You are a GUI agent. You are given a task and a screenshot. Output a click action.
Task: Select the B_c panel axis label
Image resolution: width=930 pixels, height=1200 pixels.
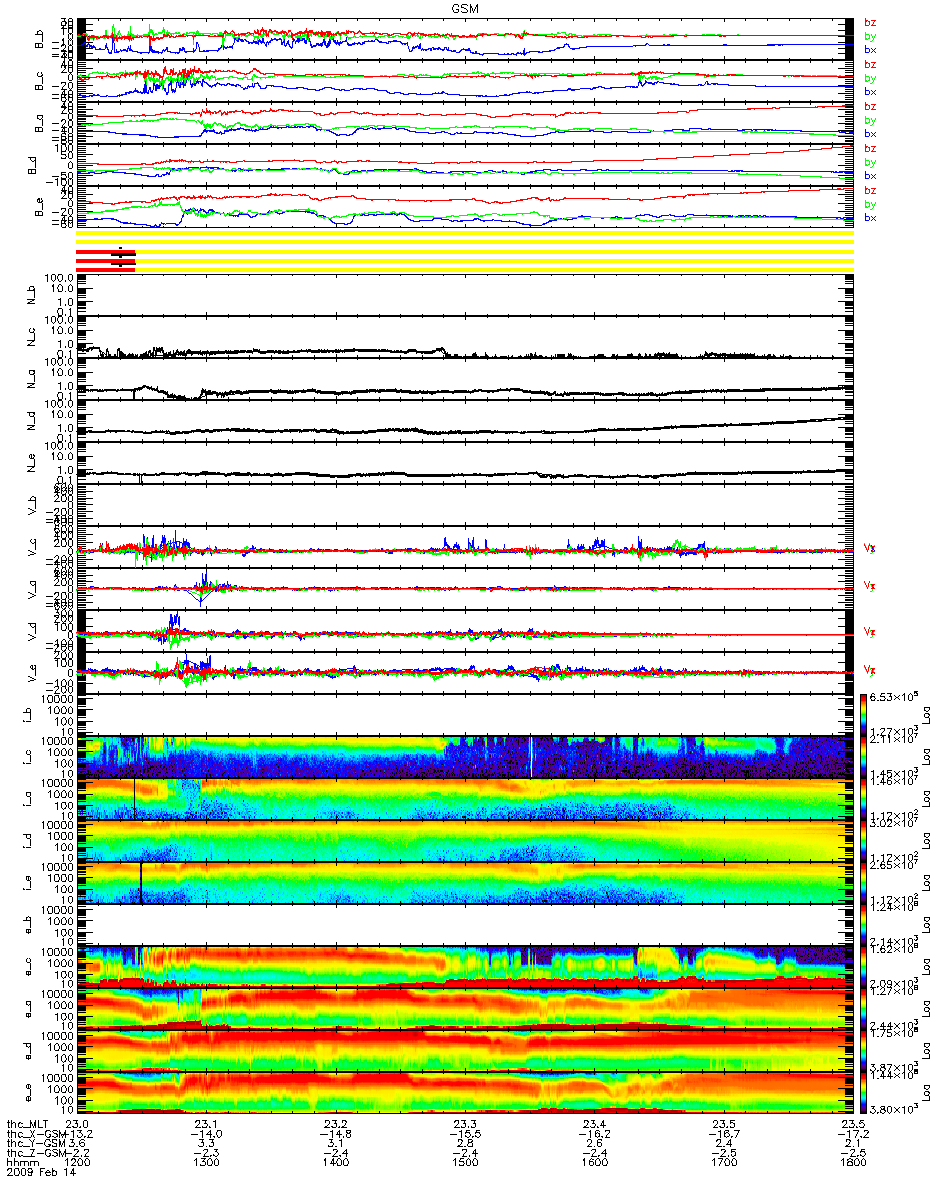click(x=38, y=83)
